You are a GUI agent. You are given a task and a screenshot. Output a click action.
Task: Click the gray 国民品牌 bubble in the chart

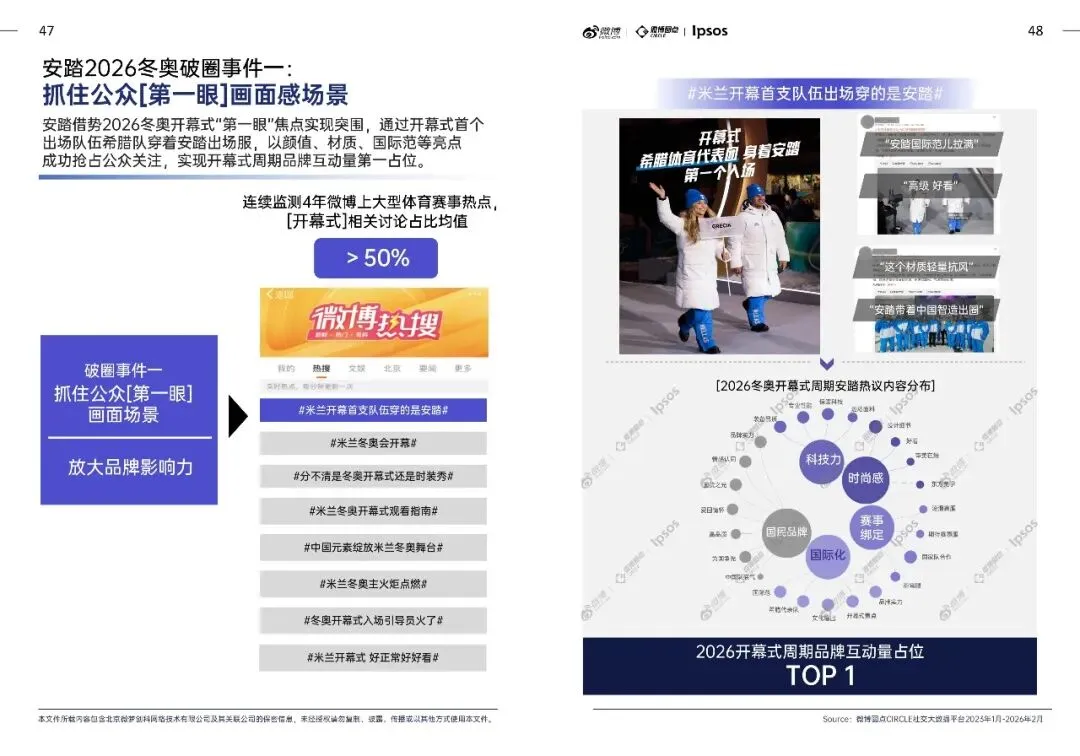pos(786,532)
